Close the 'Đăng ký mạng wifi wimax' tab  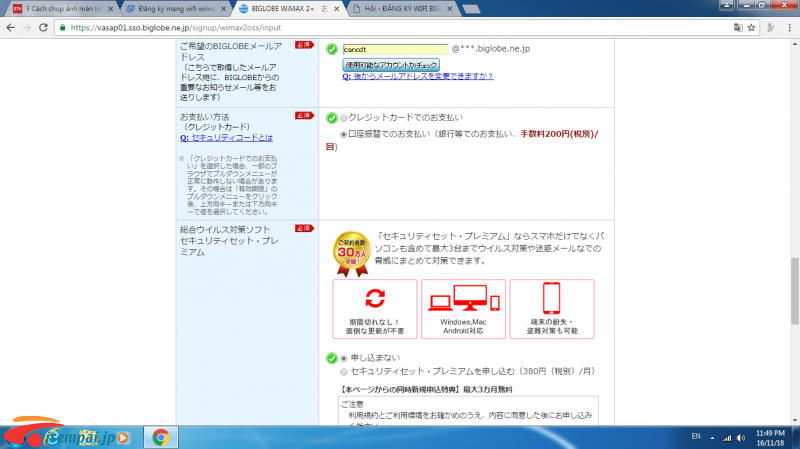223,9
